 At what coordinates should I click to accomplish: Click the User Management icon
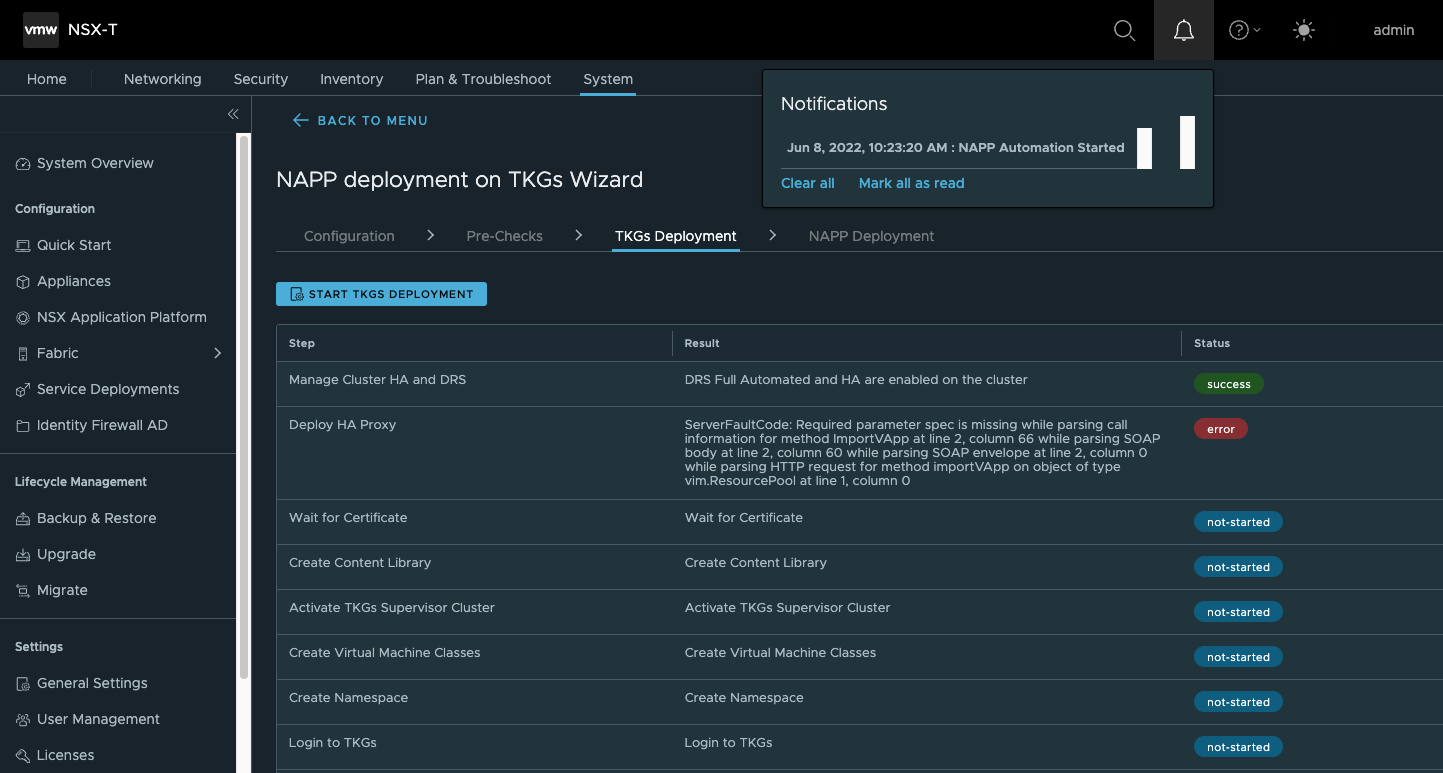coord(23,720)
